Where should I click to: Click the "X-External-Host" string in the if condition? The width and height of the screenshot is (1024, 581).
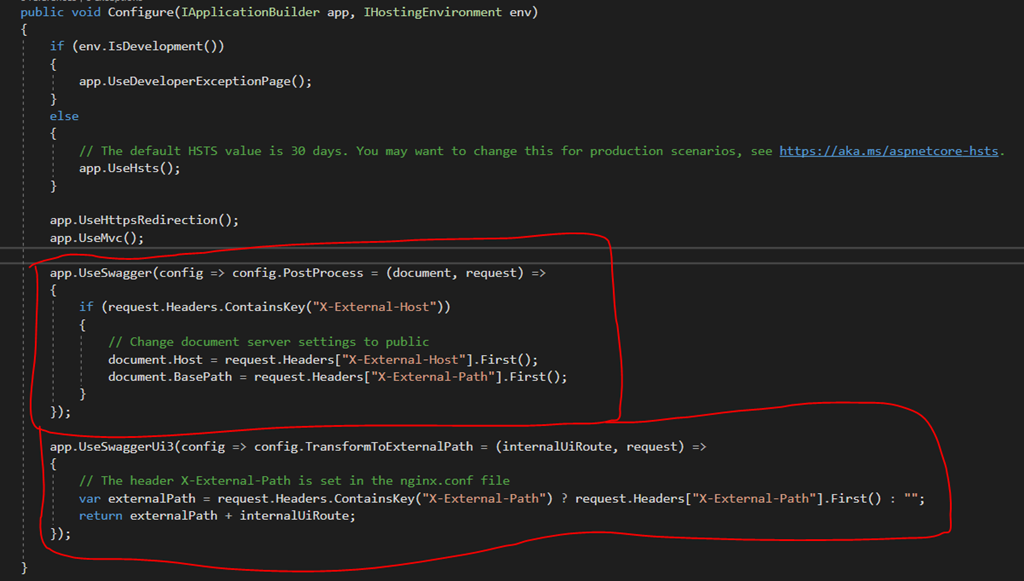[x=374, y=307]
